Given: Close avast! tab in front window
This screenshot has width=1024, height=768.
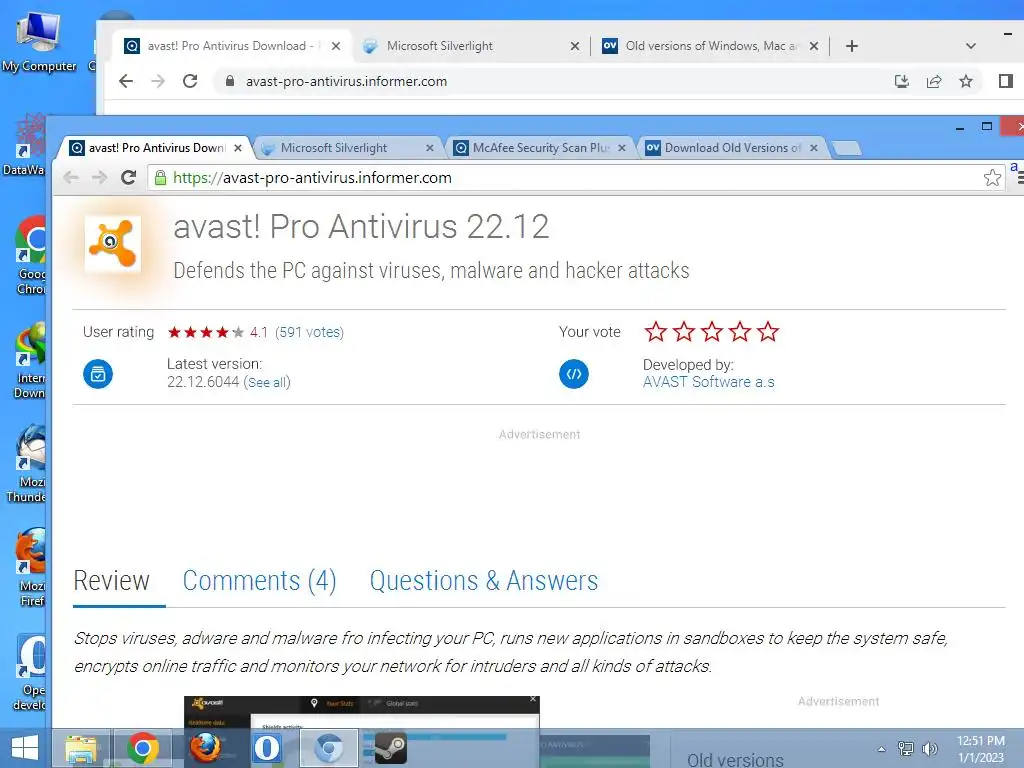Looking at the screenshot, I should click(x=238, y=148).
